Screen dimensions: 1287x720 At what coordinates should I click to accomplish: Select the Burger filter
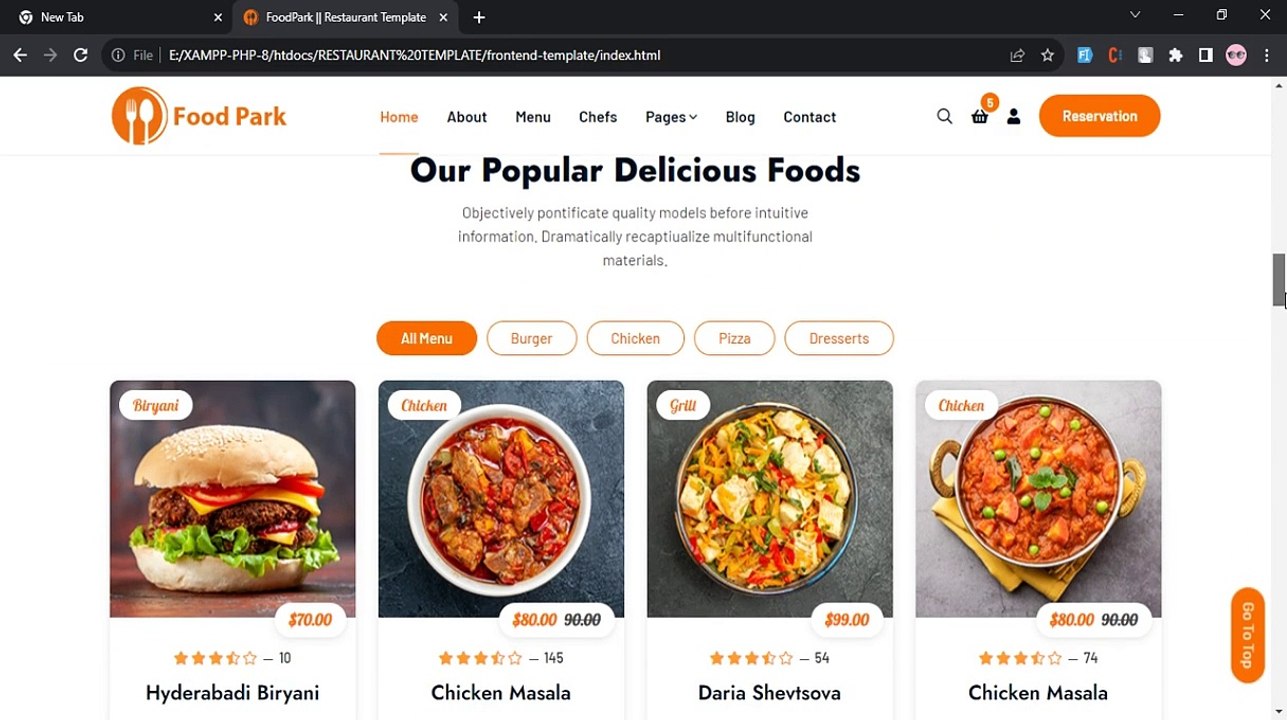point(532,338)
